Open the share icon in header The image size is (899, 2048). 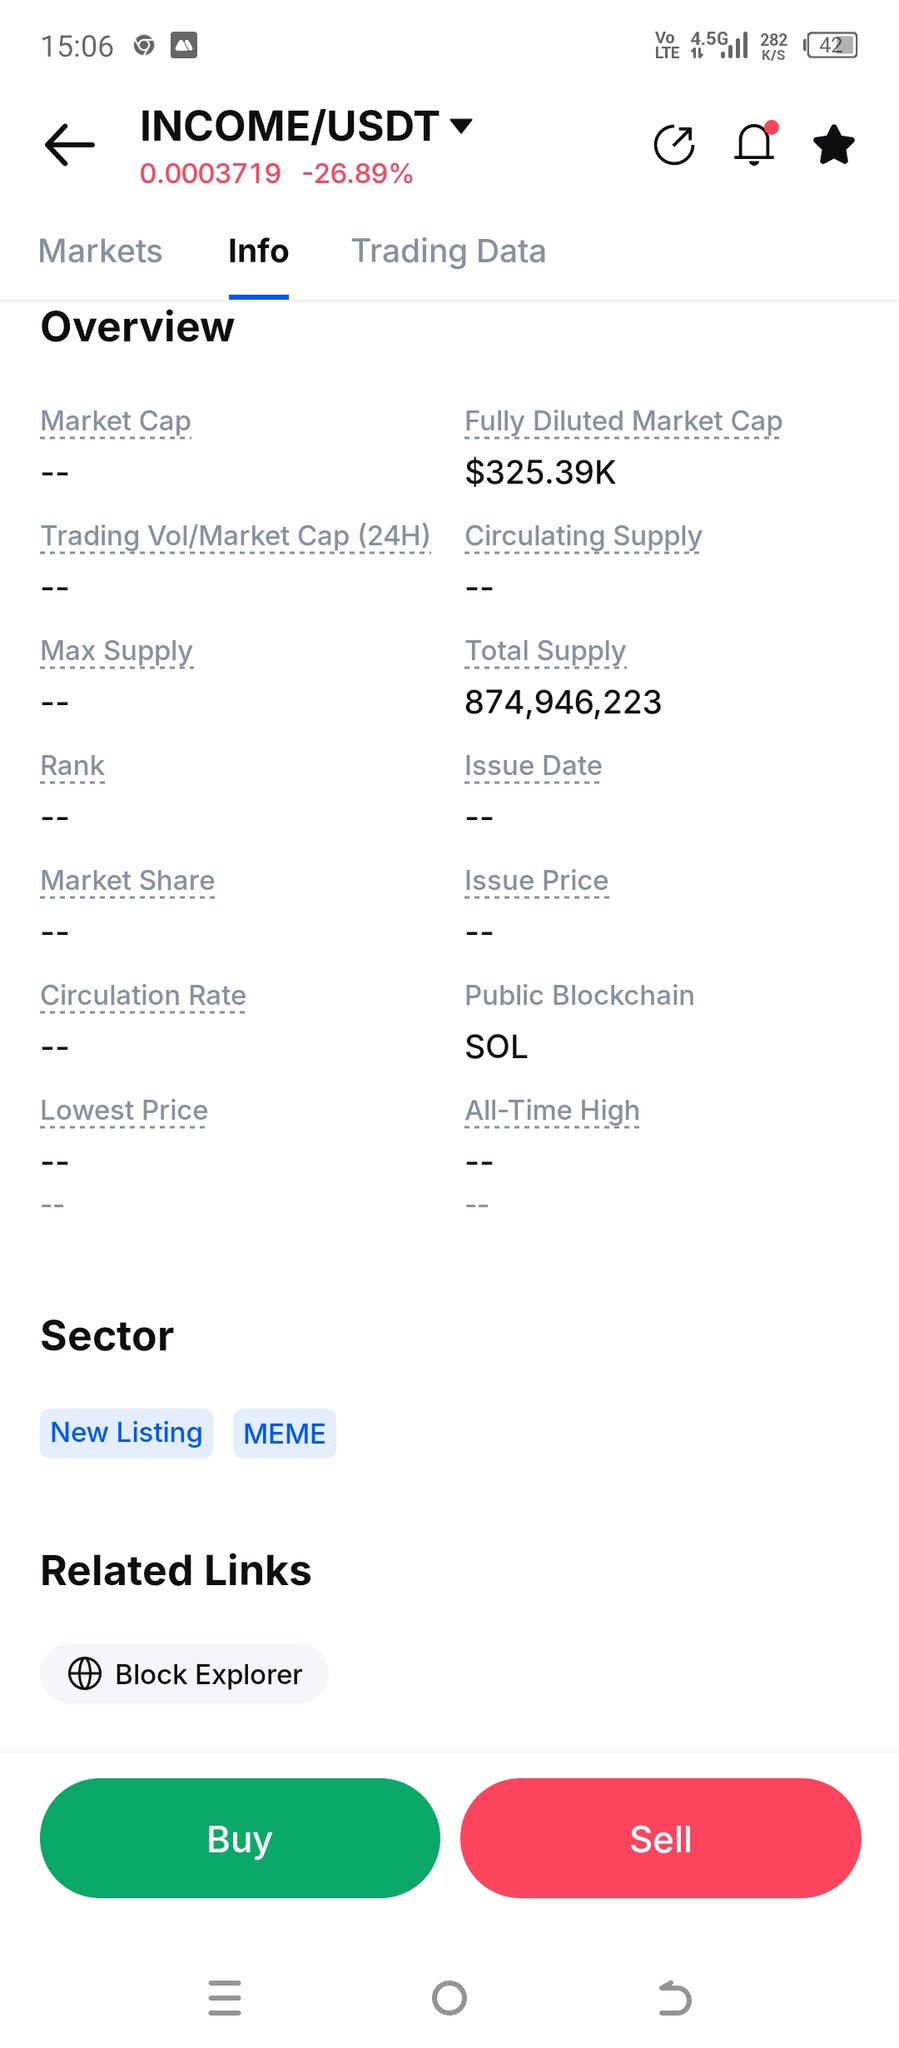(674, 145)
